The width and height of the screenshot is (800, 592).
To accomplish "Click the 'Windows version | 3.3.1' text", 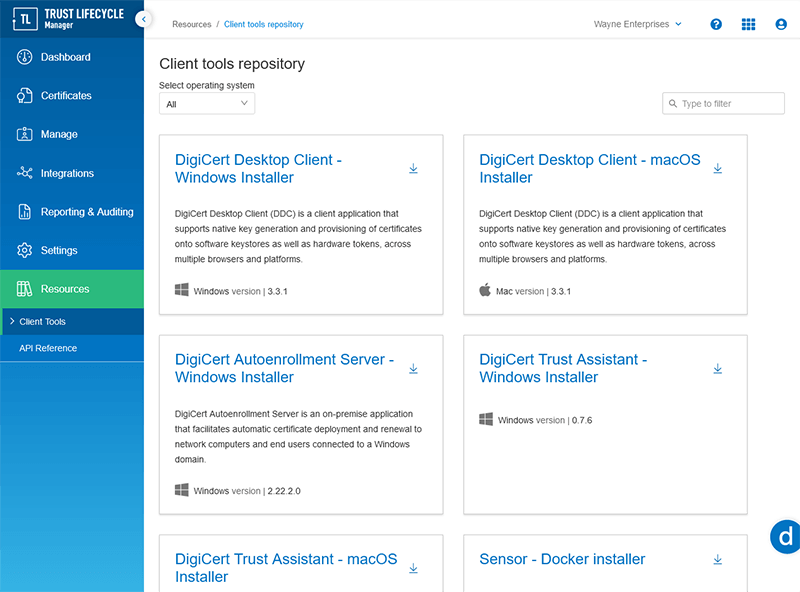I will 240,291.
